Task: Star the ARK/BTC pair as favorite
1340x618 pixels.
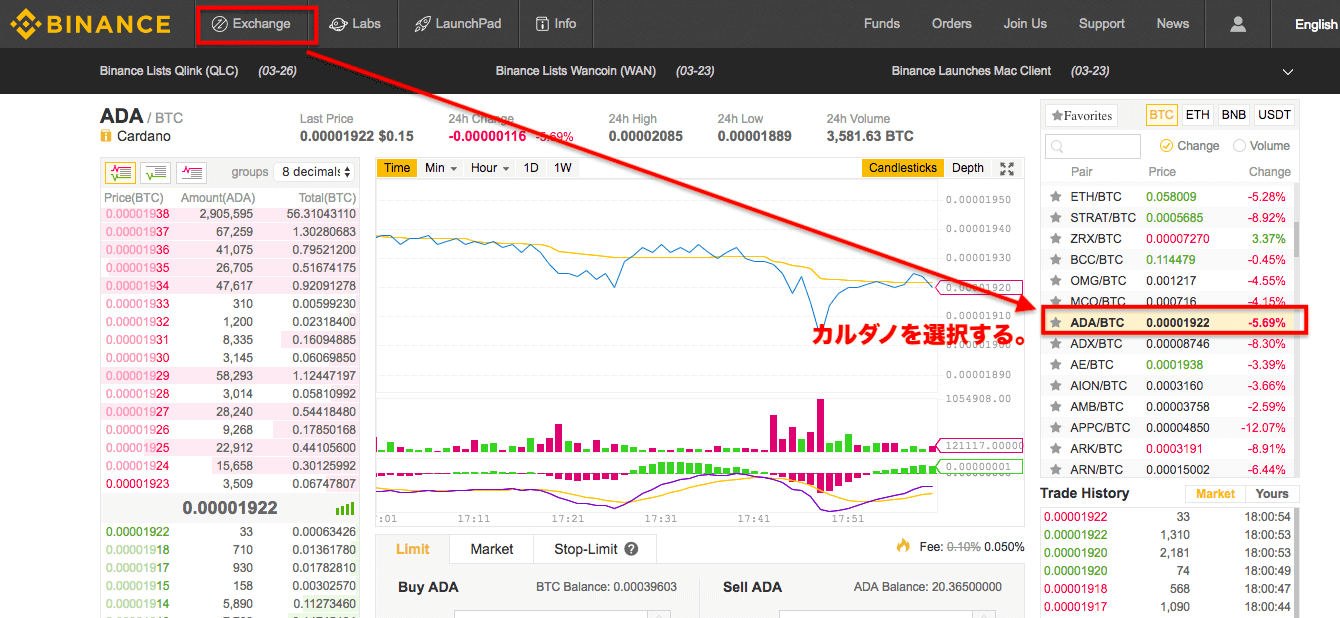Action: 1055,449
